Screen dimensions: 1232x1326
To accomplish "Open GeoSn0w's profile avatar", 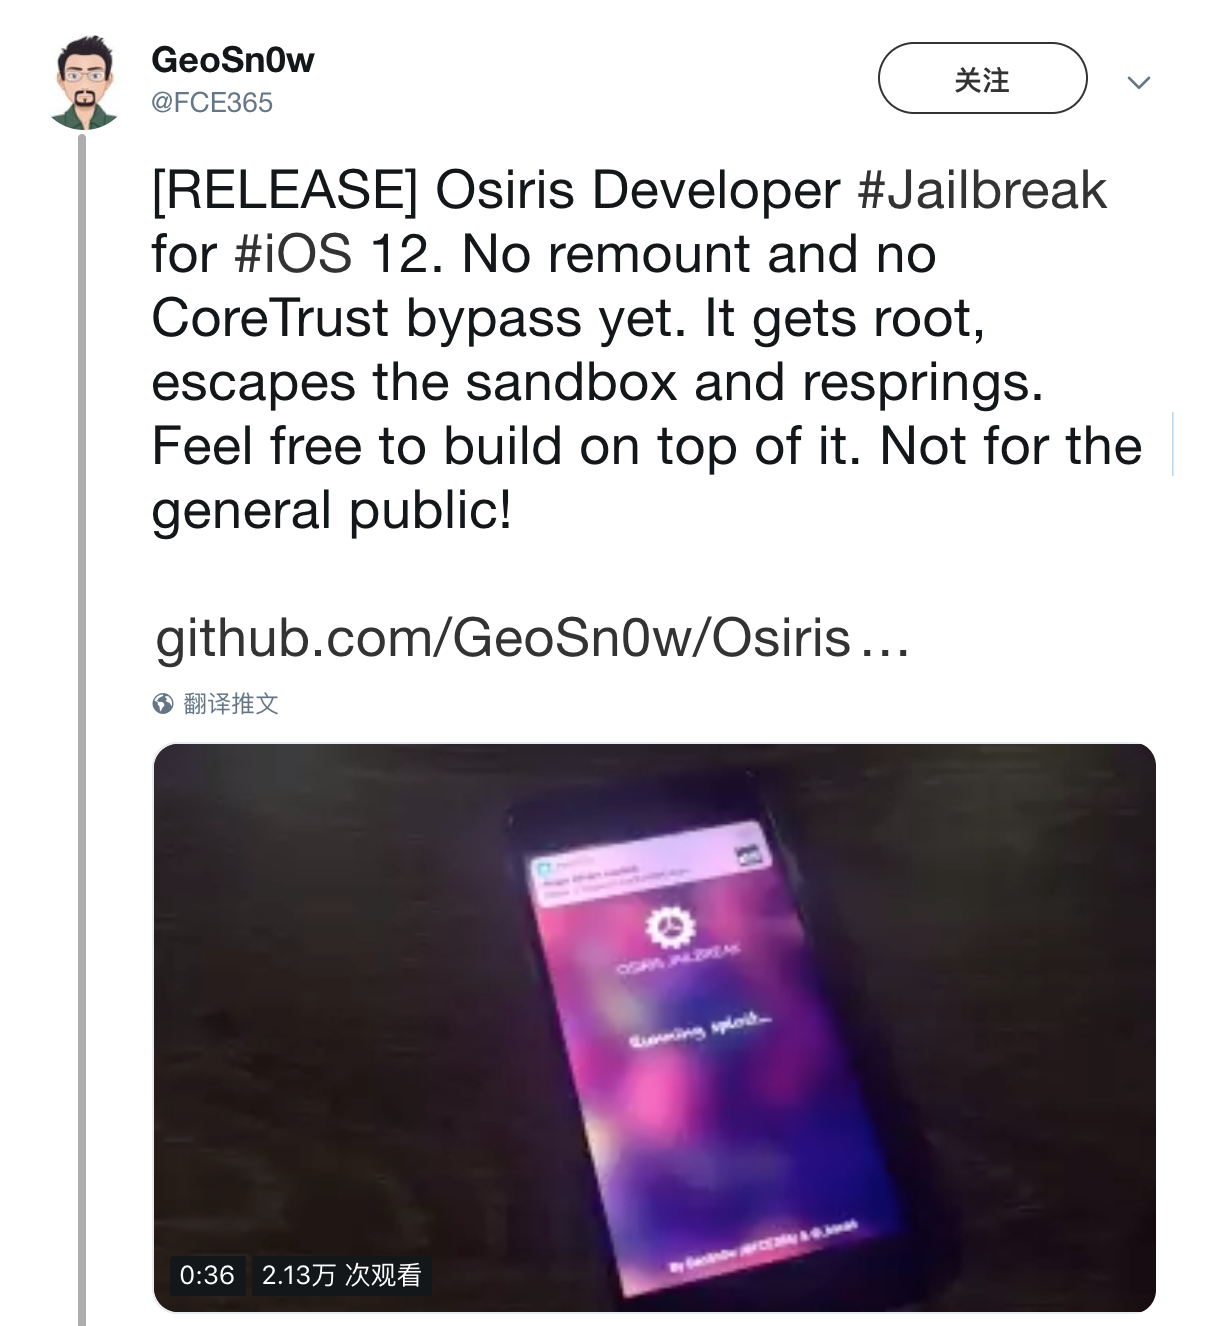I will tap(85, 83).
